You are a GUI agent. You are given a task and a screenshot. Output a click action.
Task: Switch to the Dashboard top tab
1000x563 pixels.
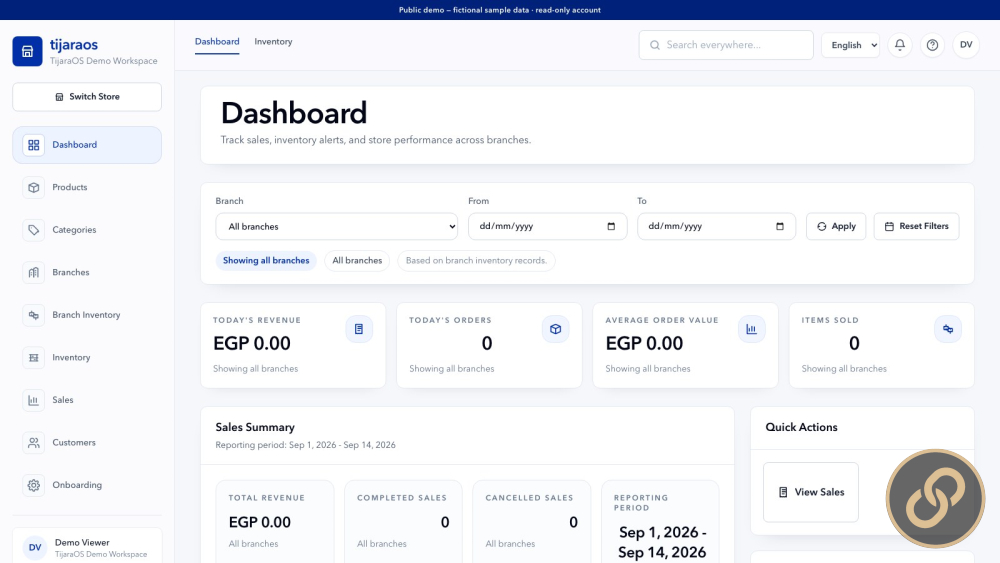[217, 41]
